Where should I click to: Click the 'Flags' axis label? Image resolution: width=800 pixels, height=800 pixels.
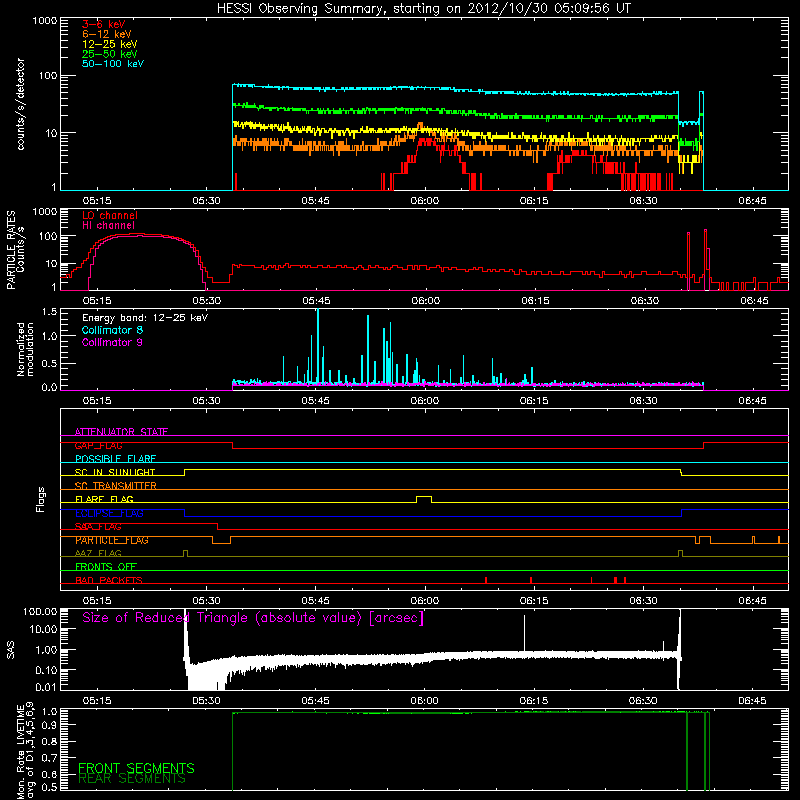(x=41, y=499)
